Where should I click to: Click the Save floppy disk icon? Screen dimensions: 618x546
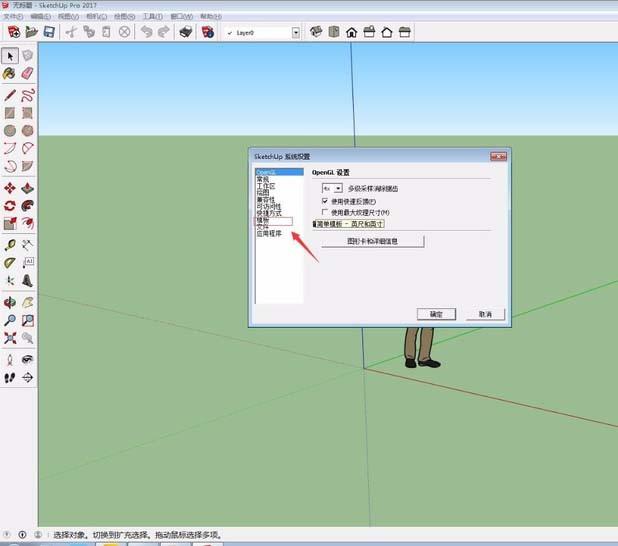[x=48, y=32]
